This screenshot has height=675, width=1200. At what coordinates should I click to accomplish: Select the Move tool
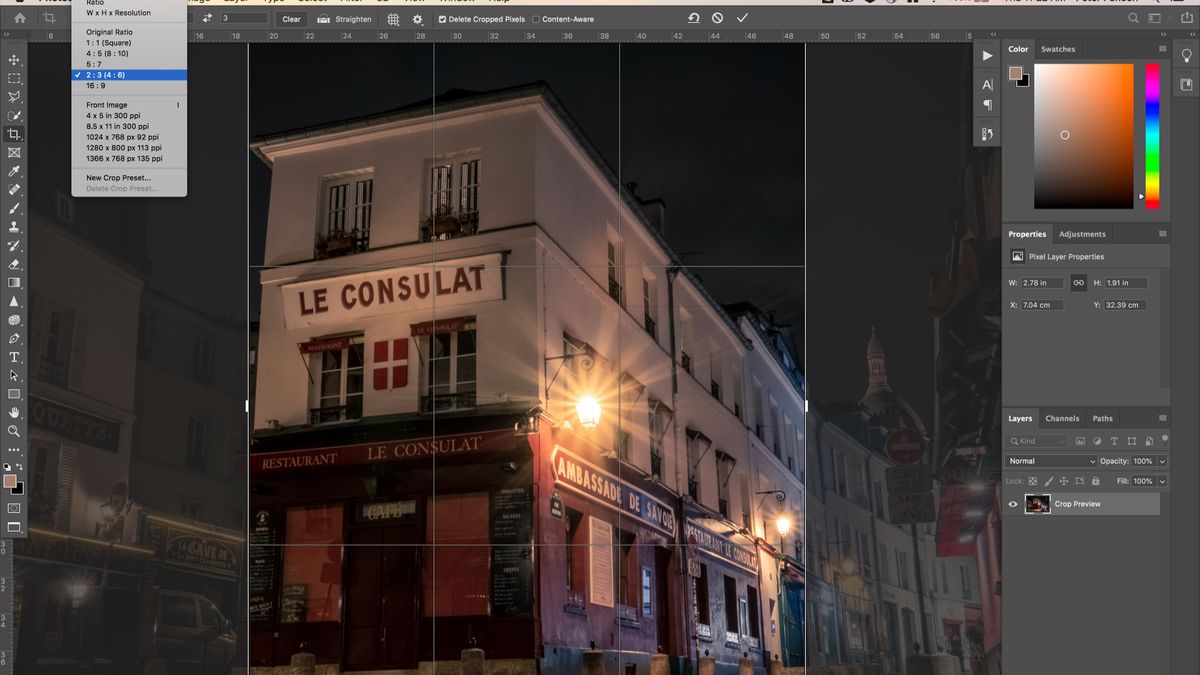pos(14,60)
